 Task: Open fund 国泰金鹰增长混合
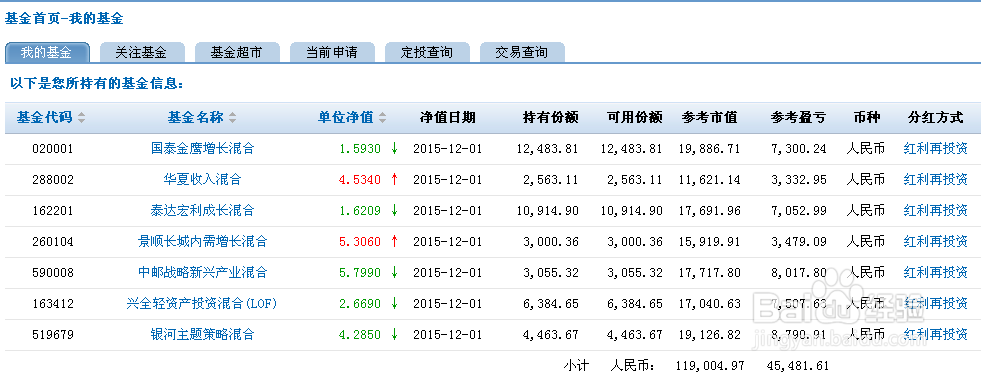pos(203,149)
